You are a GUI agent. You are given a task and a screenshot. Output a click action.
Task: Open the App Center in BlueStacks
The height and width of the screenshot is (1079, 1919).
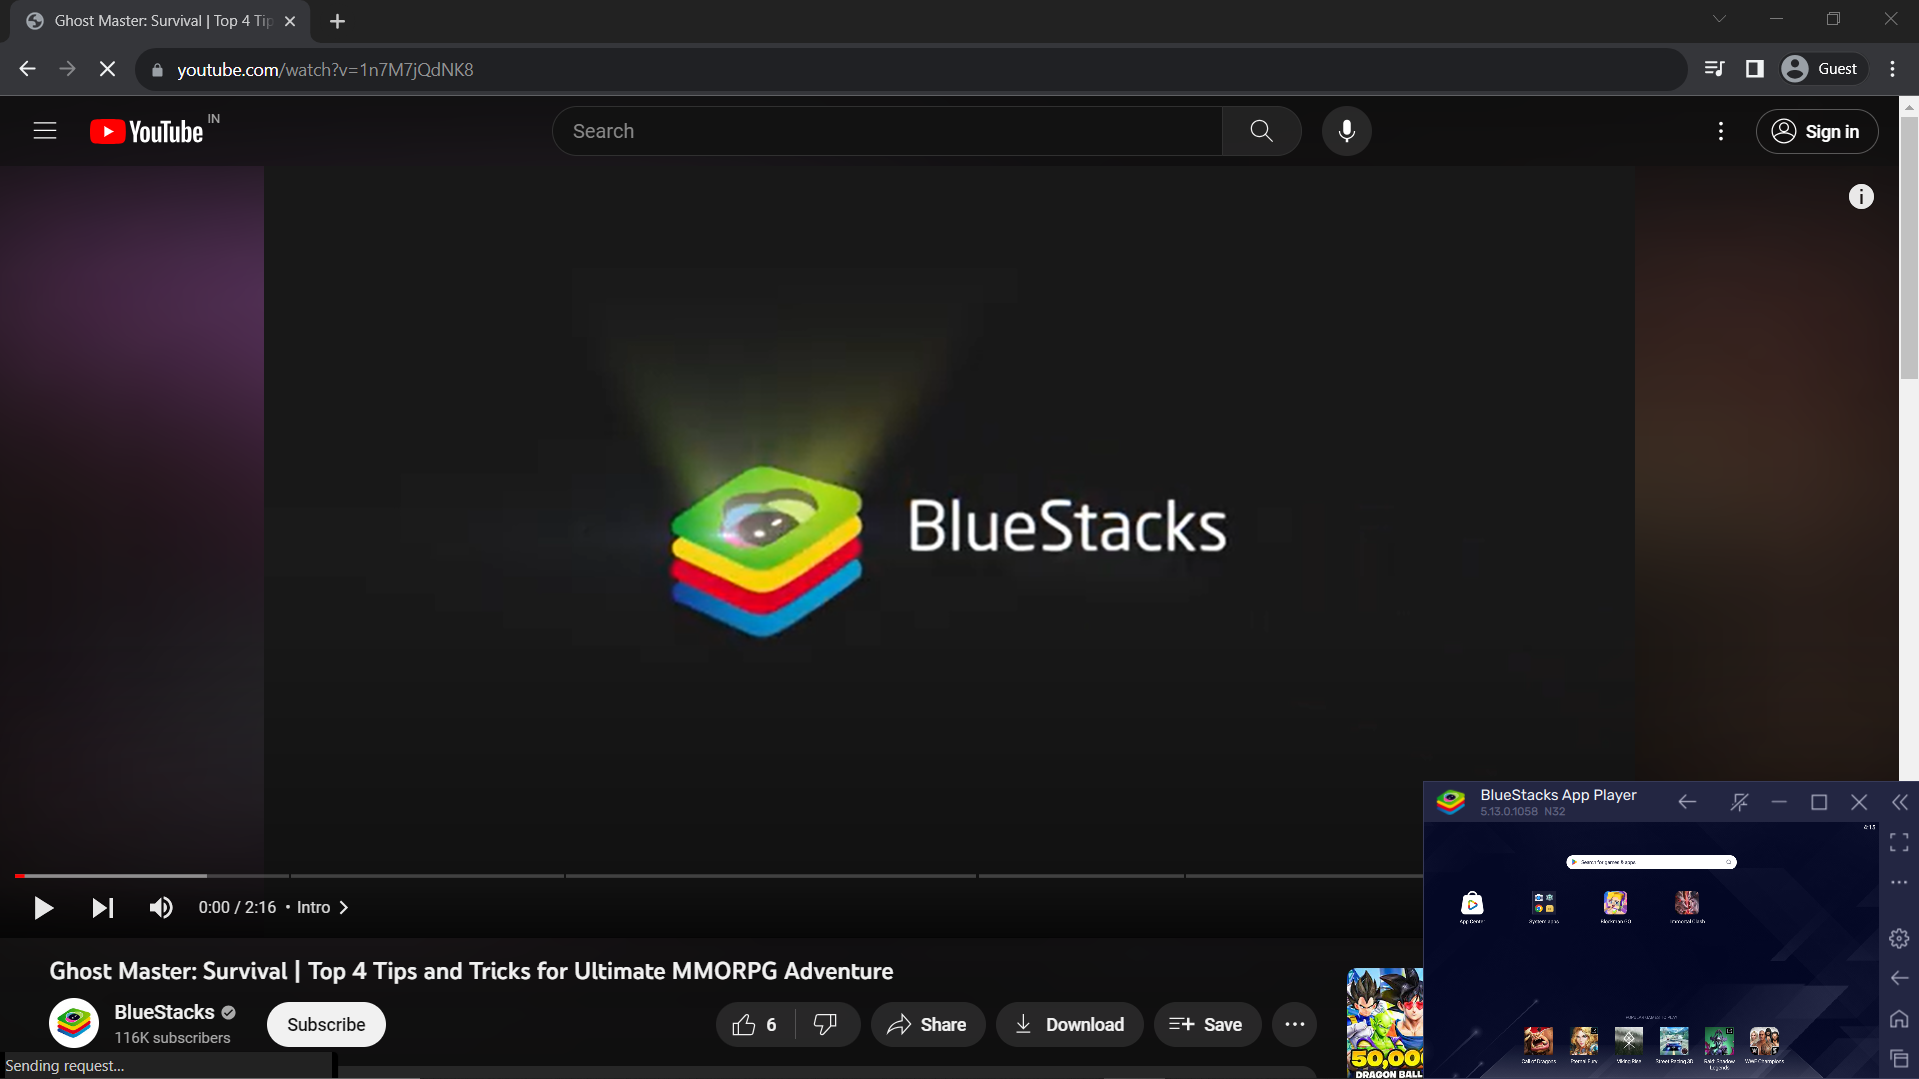click(x=1472, y=903)
